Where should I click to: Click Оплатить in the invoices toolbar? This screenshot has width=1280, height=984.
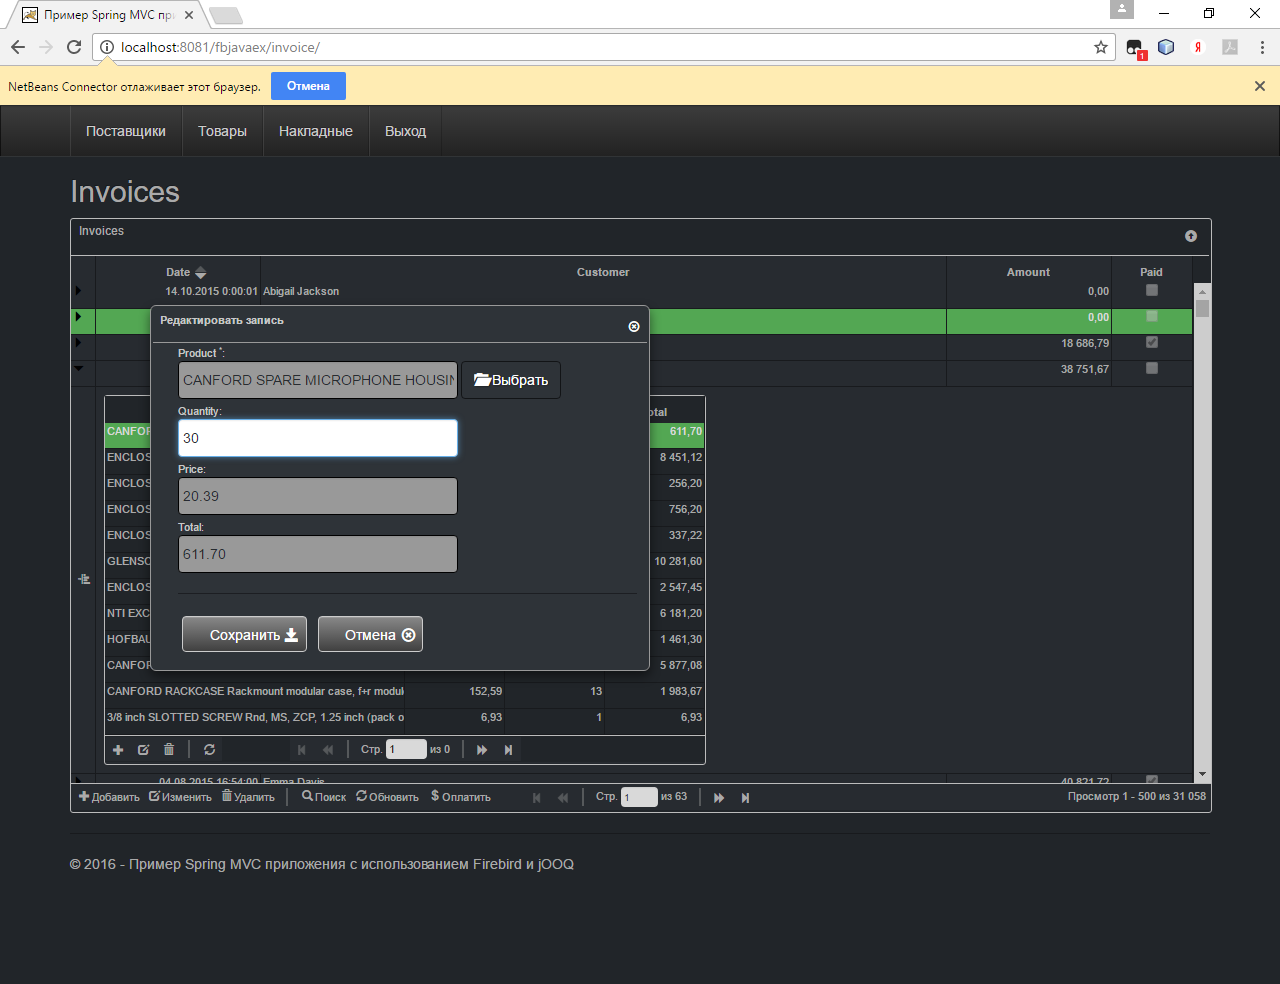[x=461, y=797]
